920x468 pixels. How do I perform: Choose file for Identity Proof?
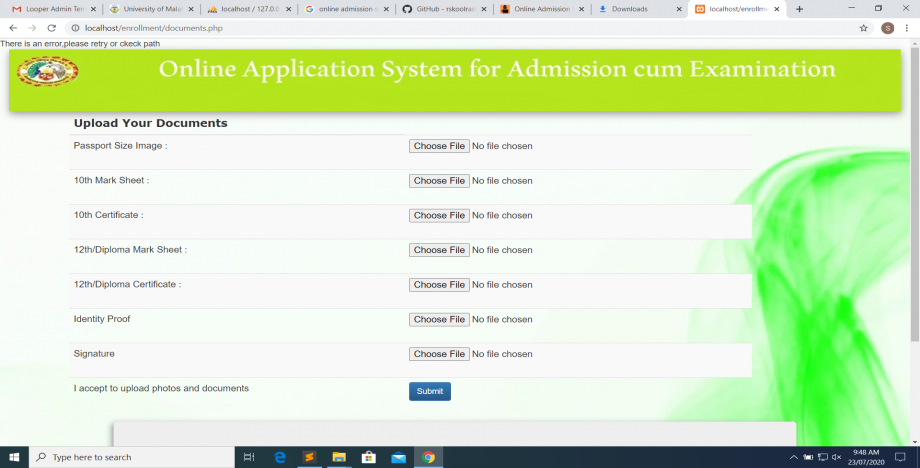tap(439, 320)
